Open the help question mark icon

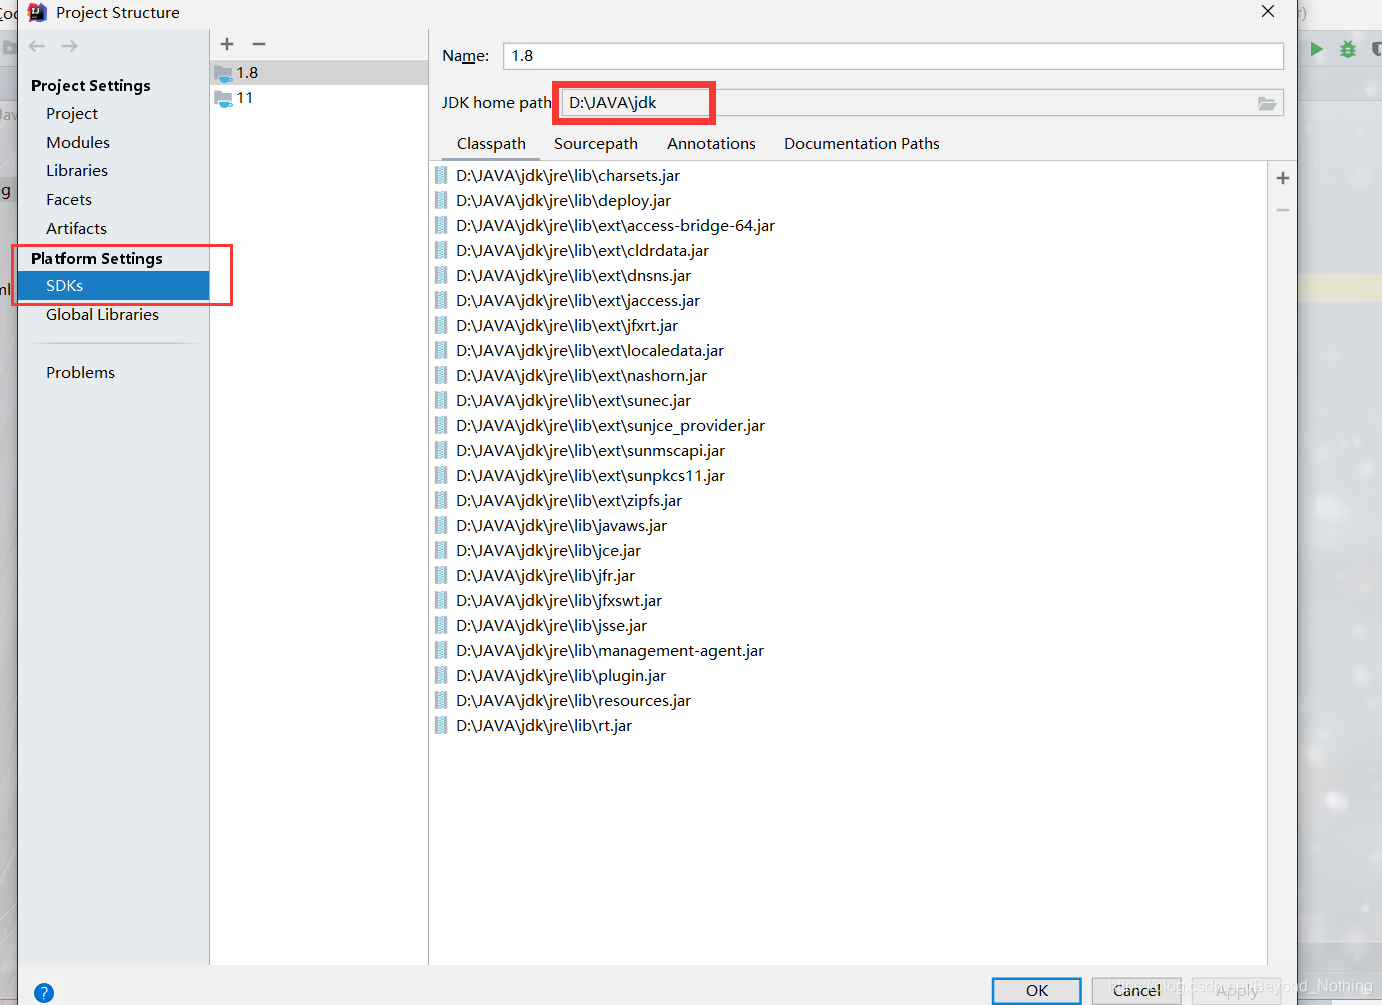44,993
